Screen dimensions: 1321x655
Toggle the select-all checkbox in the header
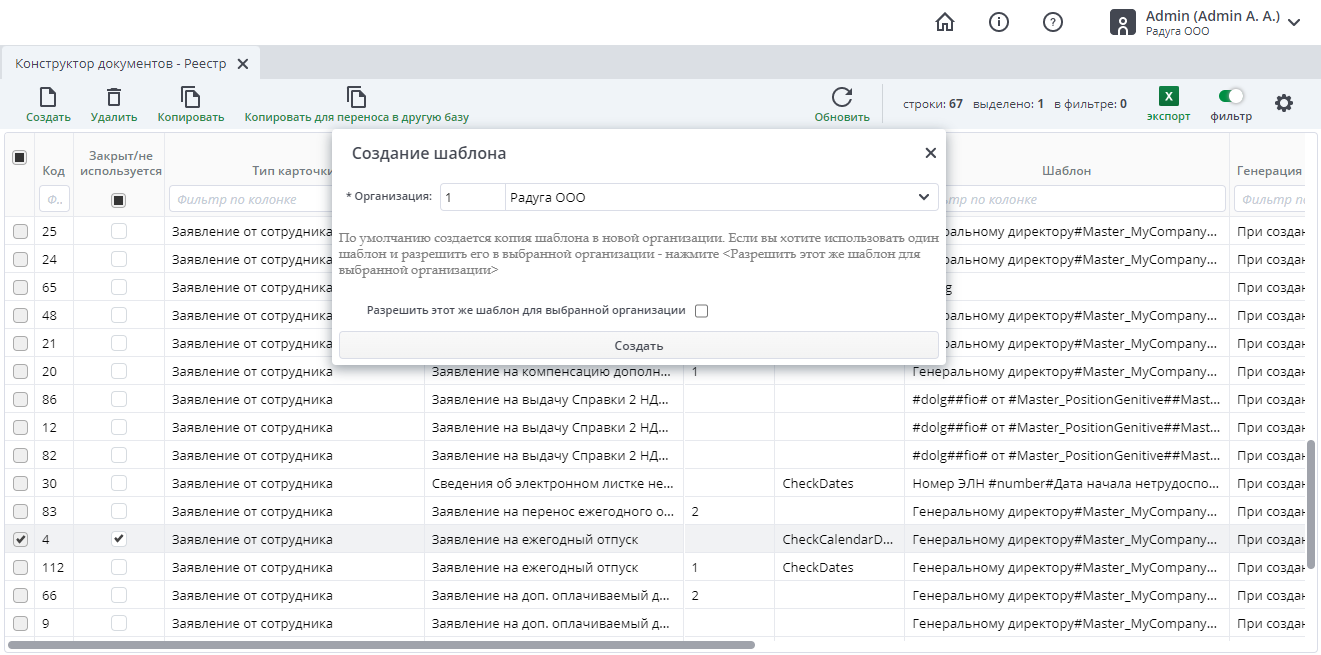[20, 157]
